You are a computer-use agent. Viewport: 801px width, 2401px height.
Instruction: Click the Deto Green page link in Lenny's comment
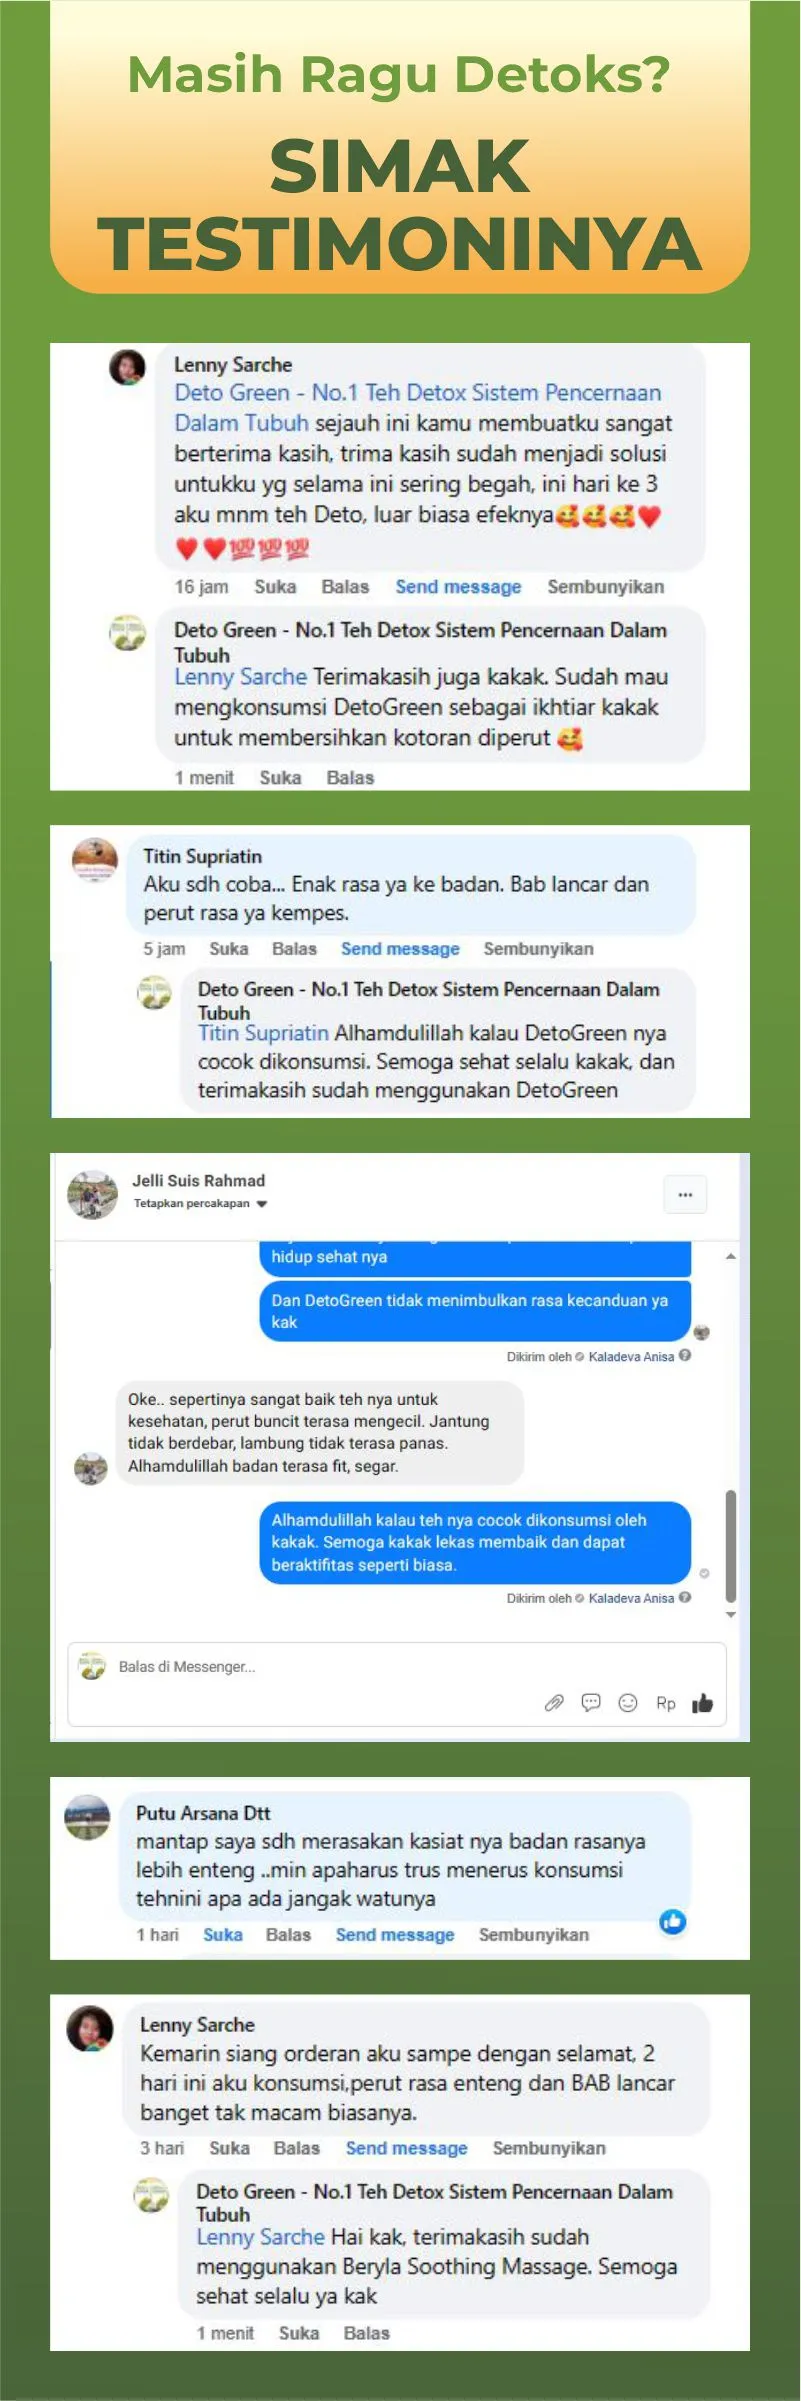coord(418,407)
